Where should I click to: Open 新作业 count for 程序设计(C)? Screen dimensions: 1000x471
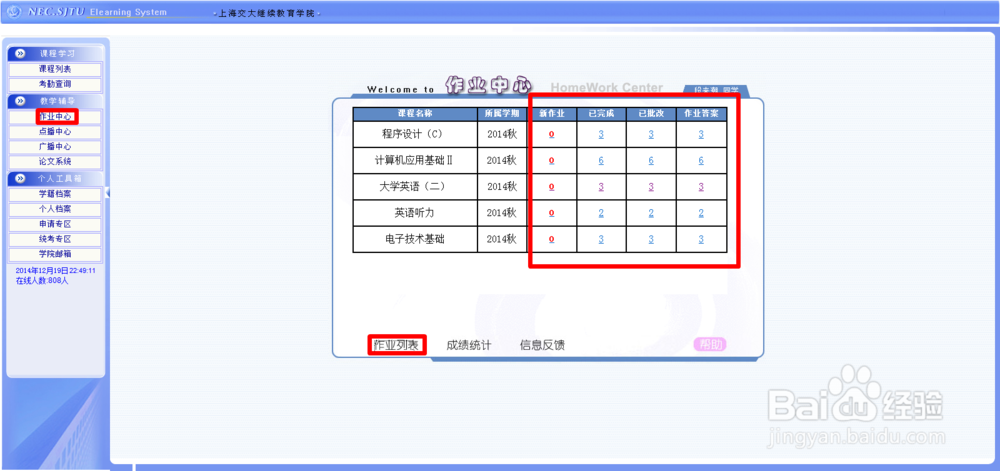click(x=552, y=134)
